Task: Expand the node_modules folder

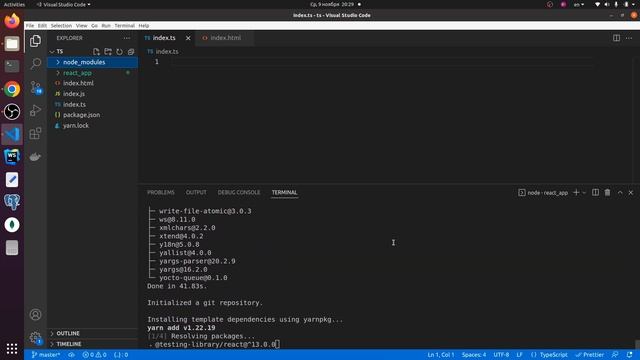Action: (93, 62)
